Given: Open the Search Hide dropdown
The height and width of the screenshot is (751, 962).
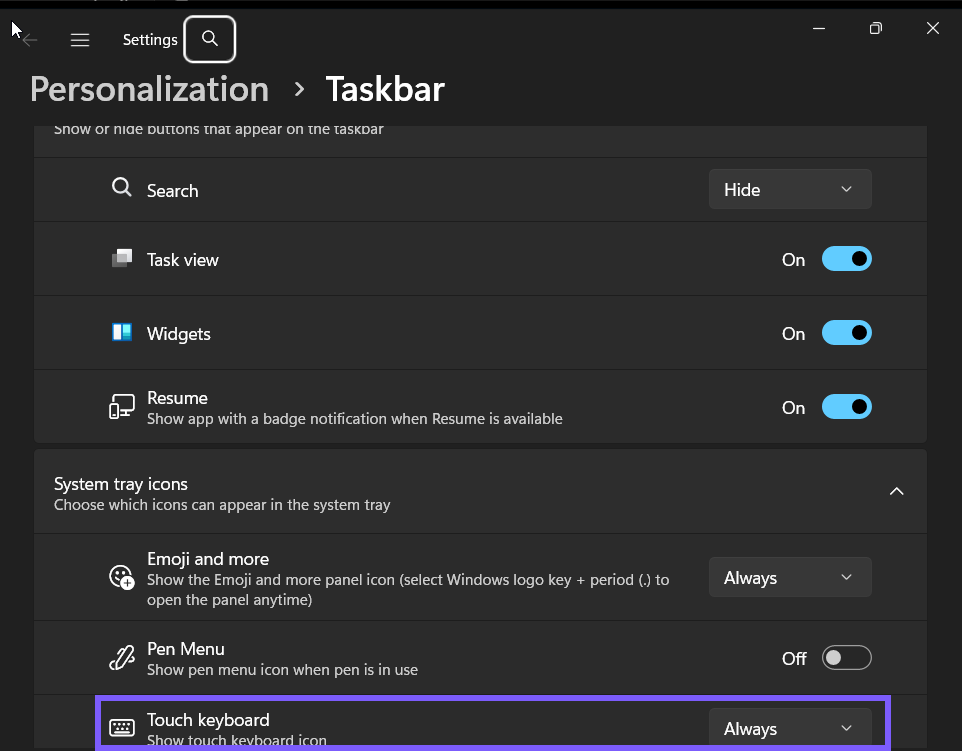Looking at the screenshot, I should point(790,189).
